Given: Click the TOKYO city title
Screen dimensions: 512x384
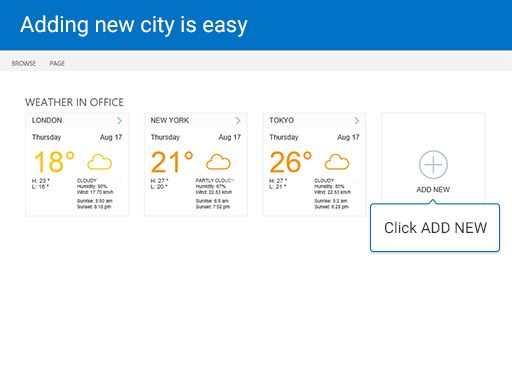Looking at the screenshot, I should [282, 120].
